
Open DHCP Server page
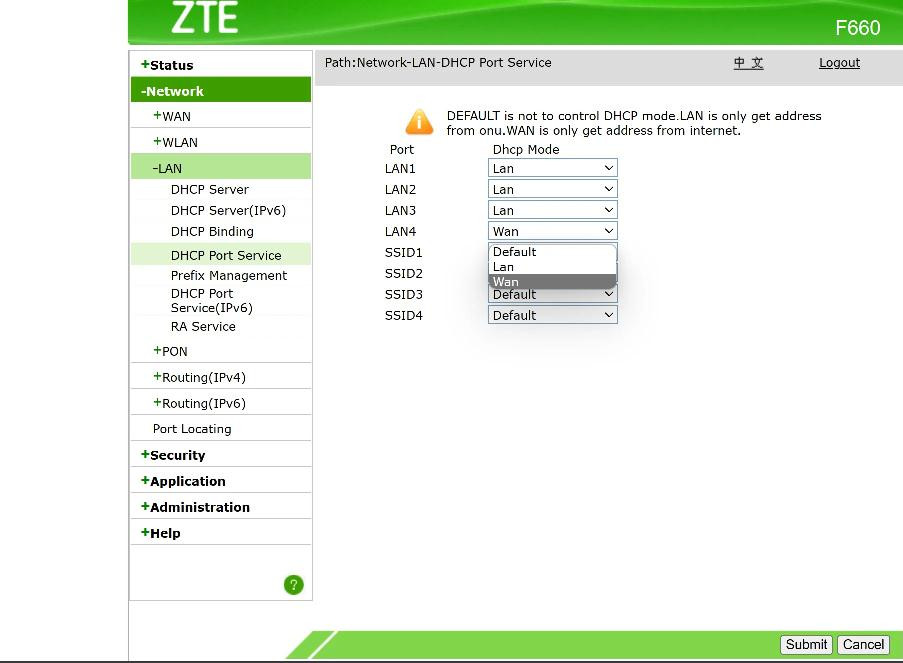210,190
